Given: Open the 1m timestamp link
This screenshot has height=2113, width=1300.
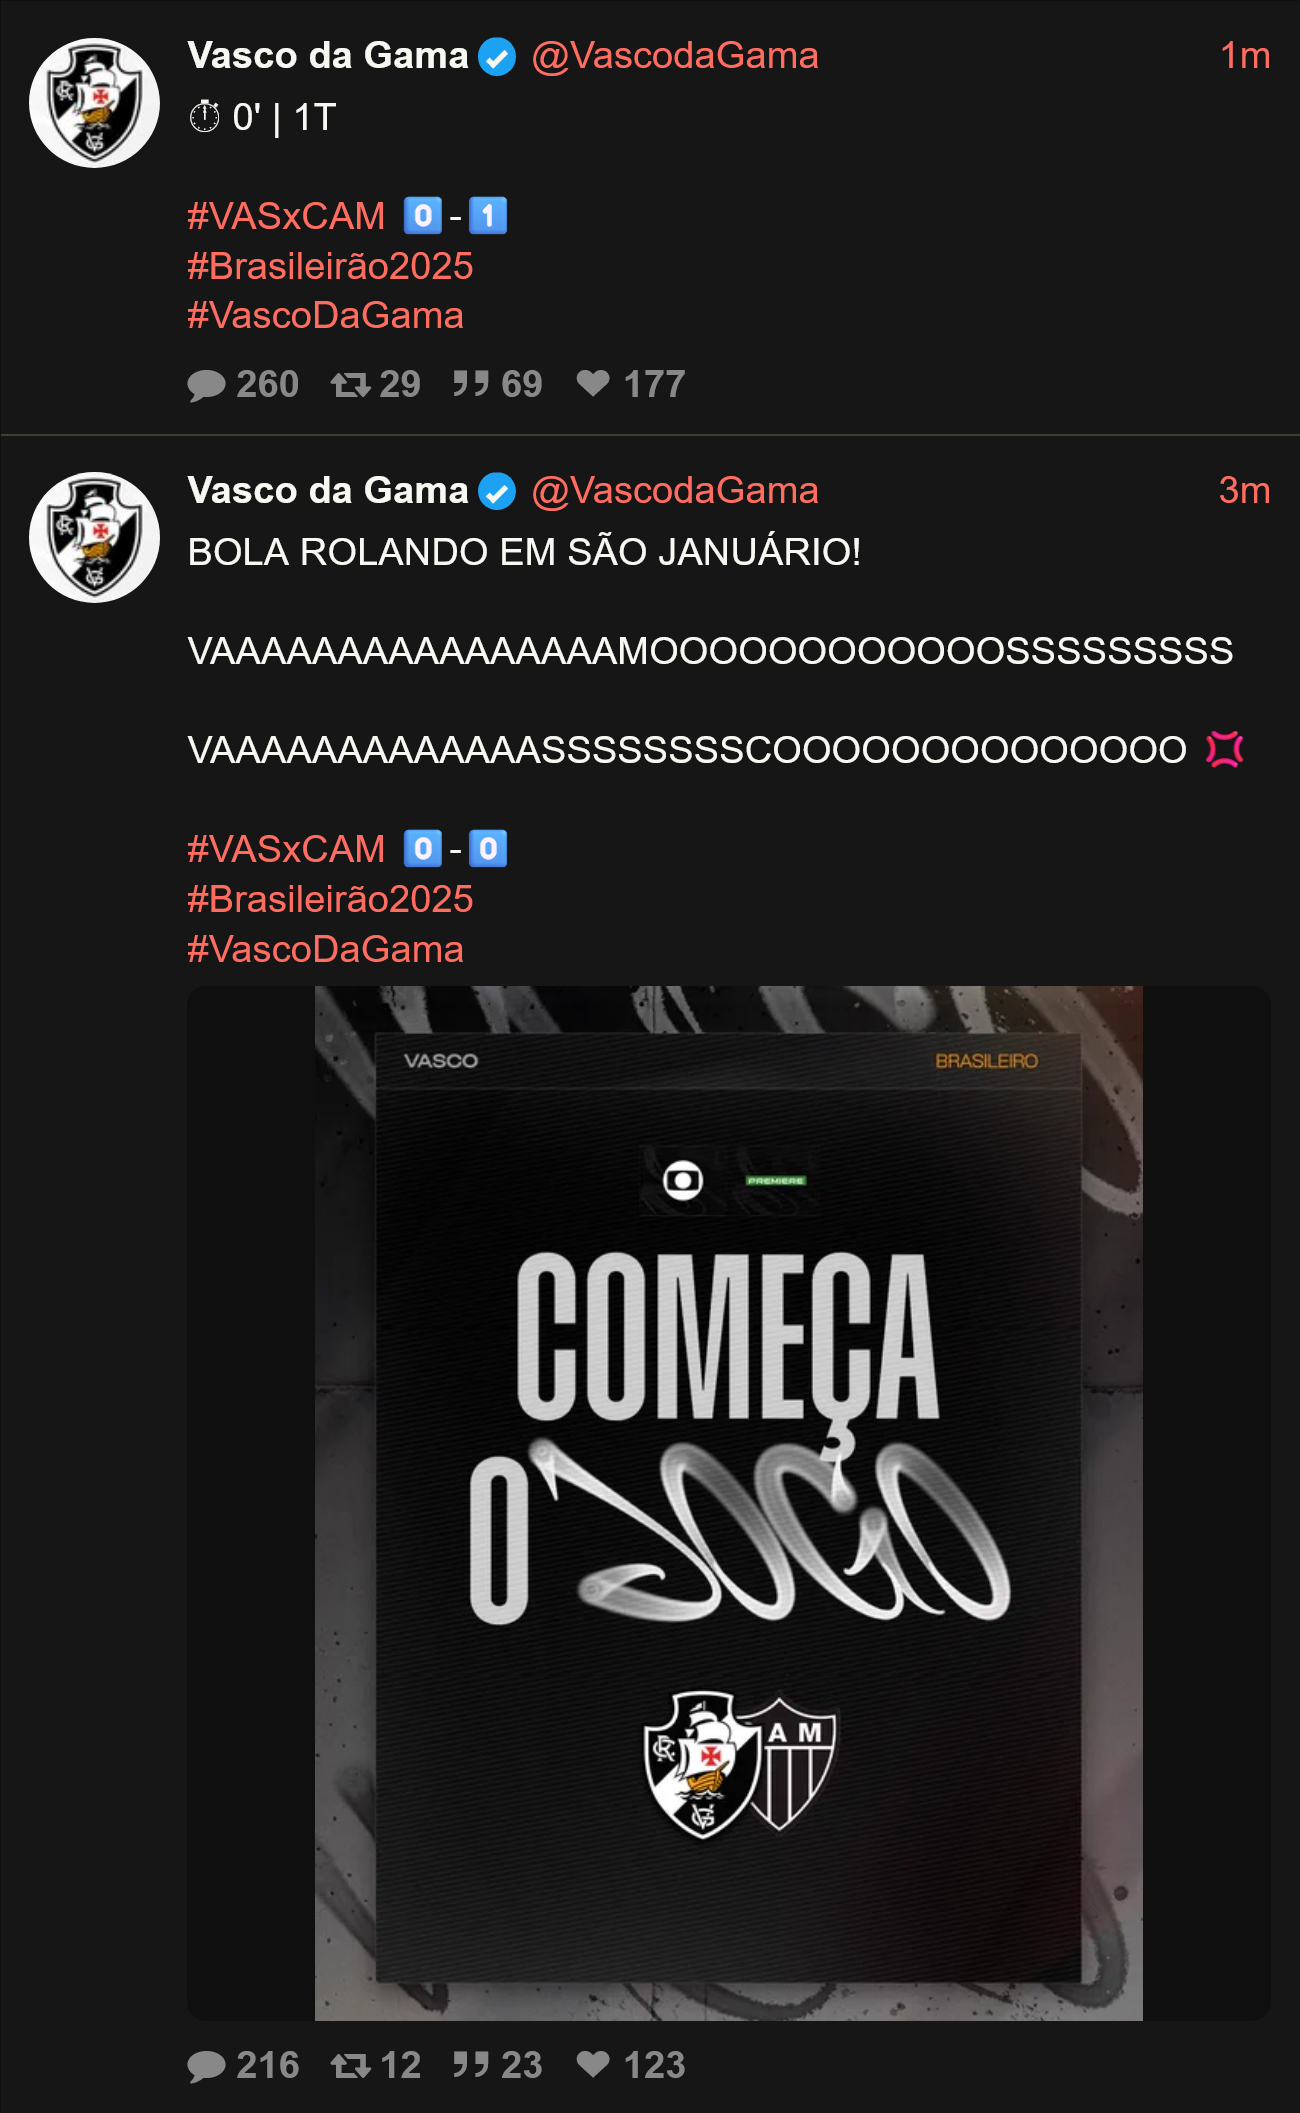Looking at the screenshot, I should 1245,56.
